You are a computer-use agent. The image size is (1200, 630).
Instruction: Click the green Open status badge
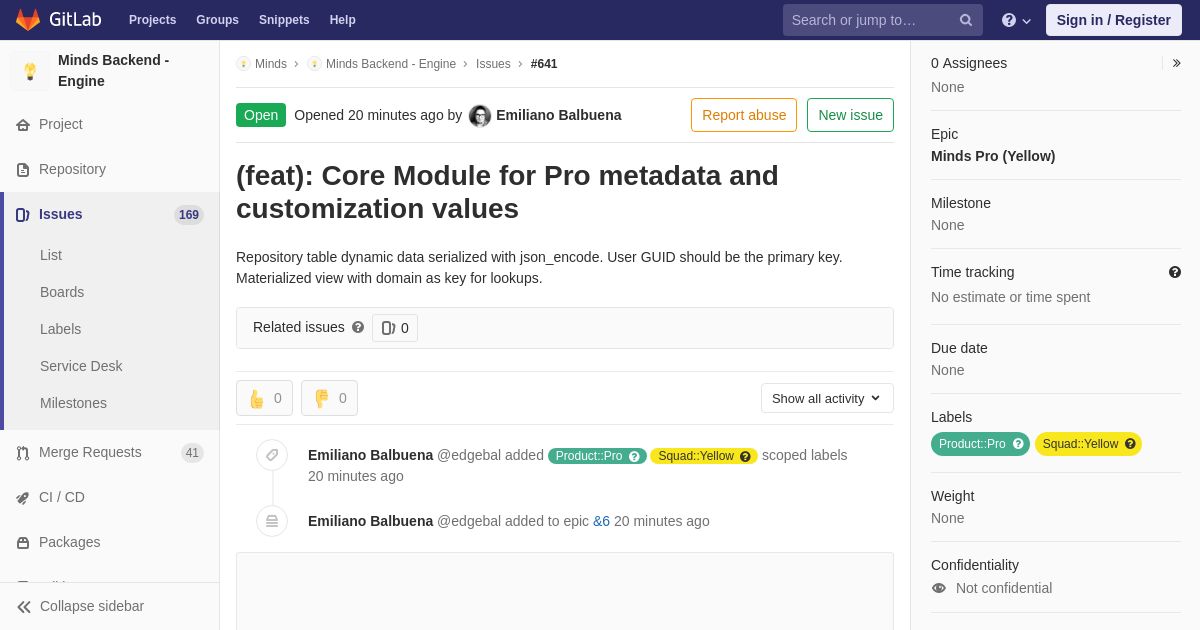point(261,115)
